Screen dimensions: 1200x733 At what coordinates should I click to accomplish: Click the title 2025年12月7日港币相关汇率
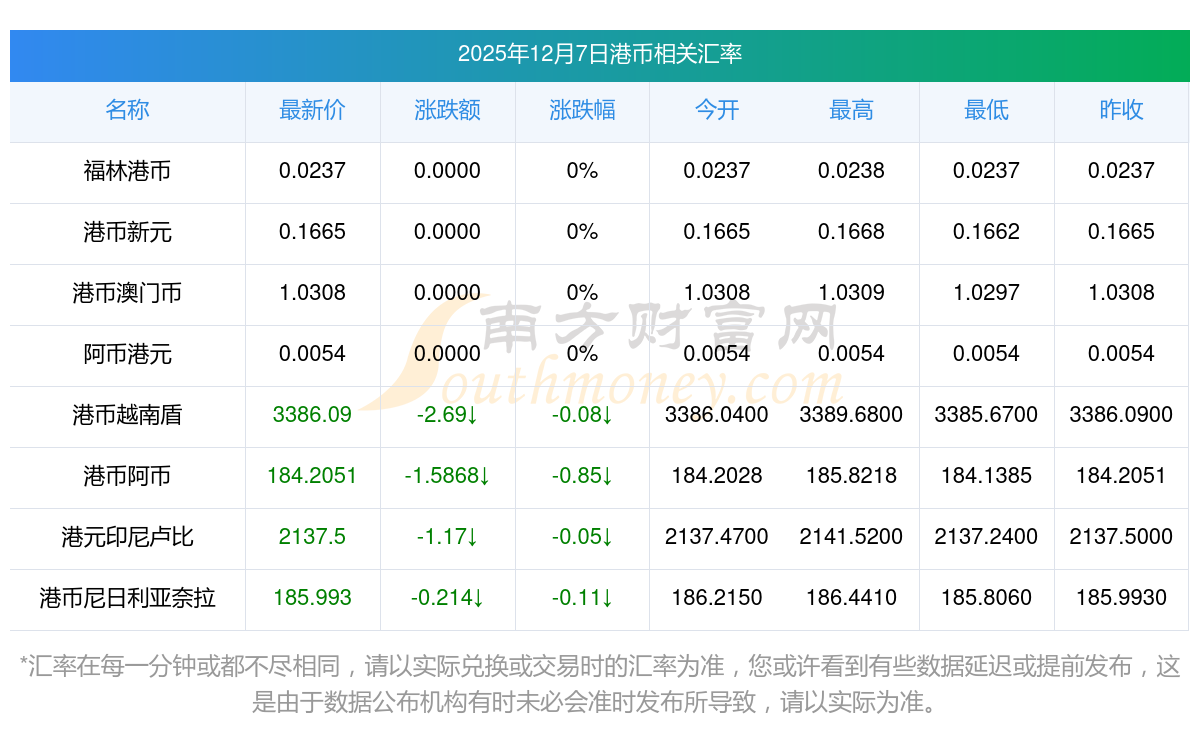coord(600,54)
